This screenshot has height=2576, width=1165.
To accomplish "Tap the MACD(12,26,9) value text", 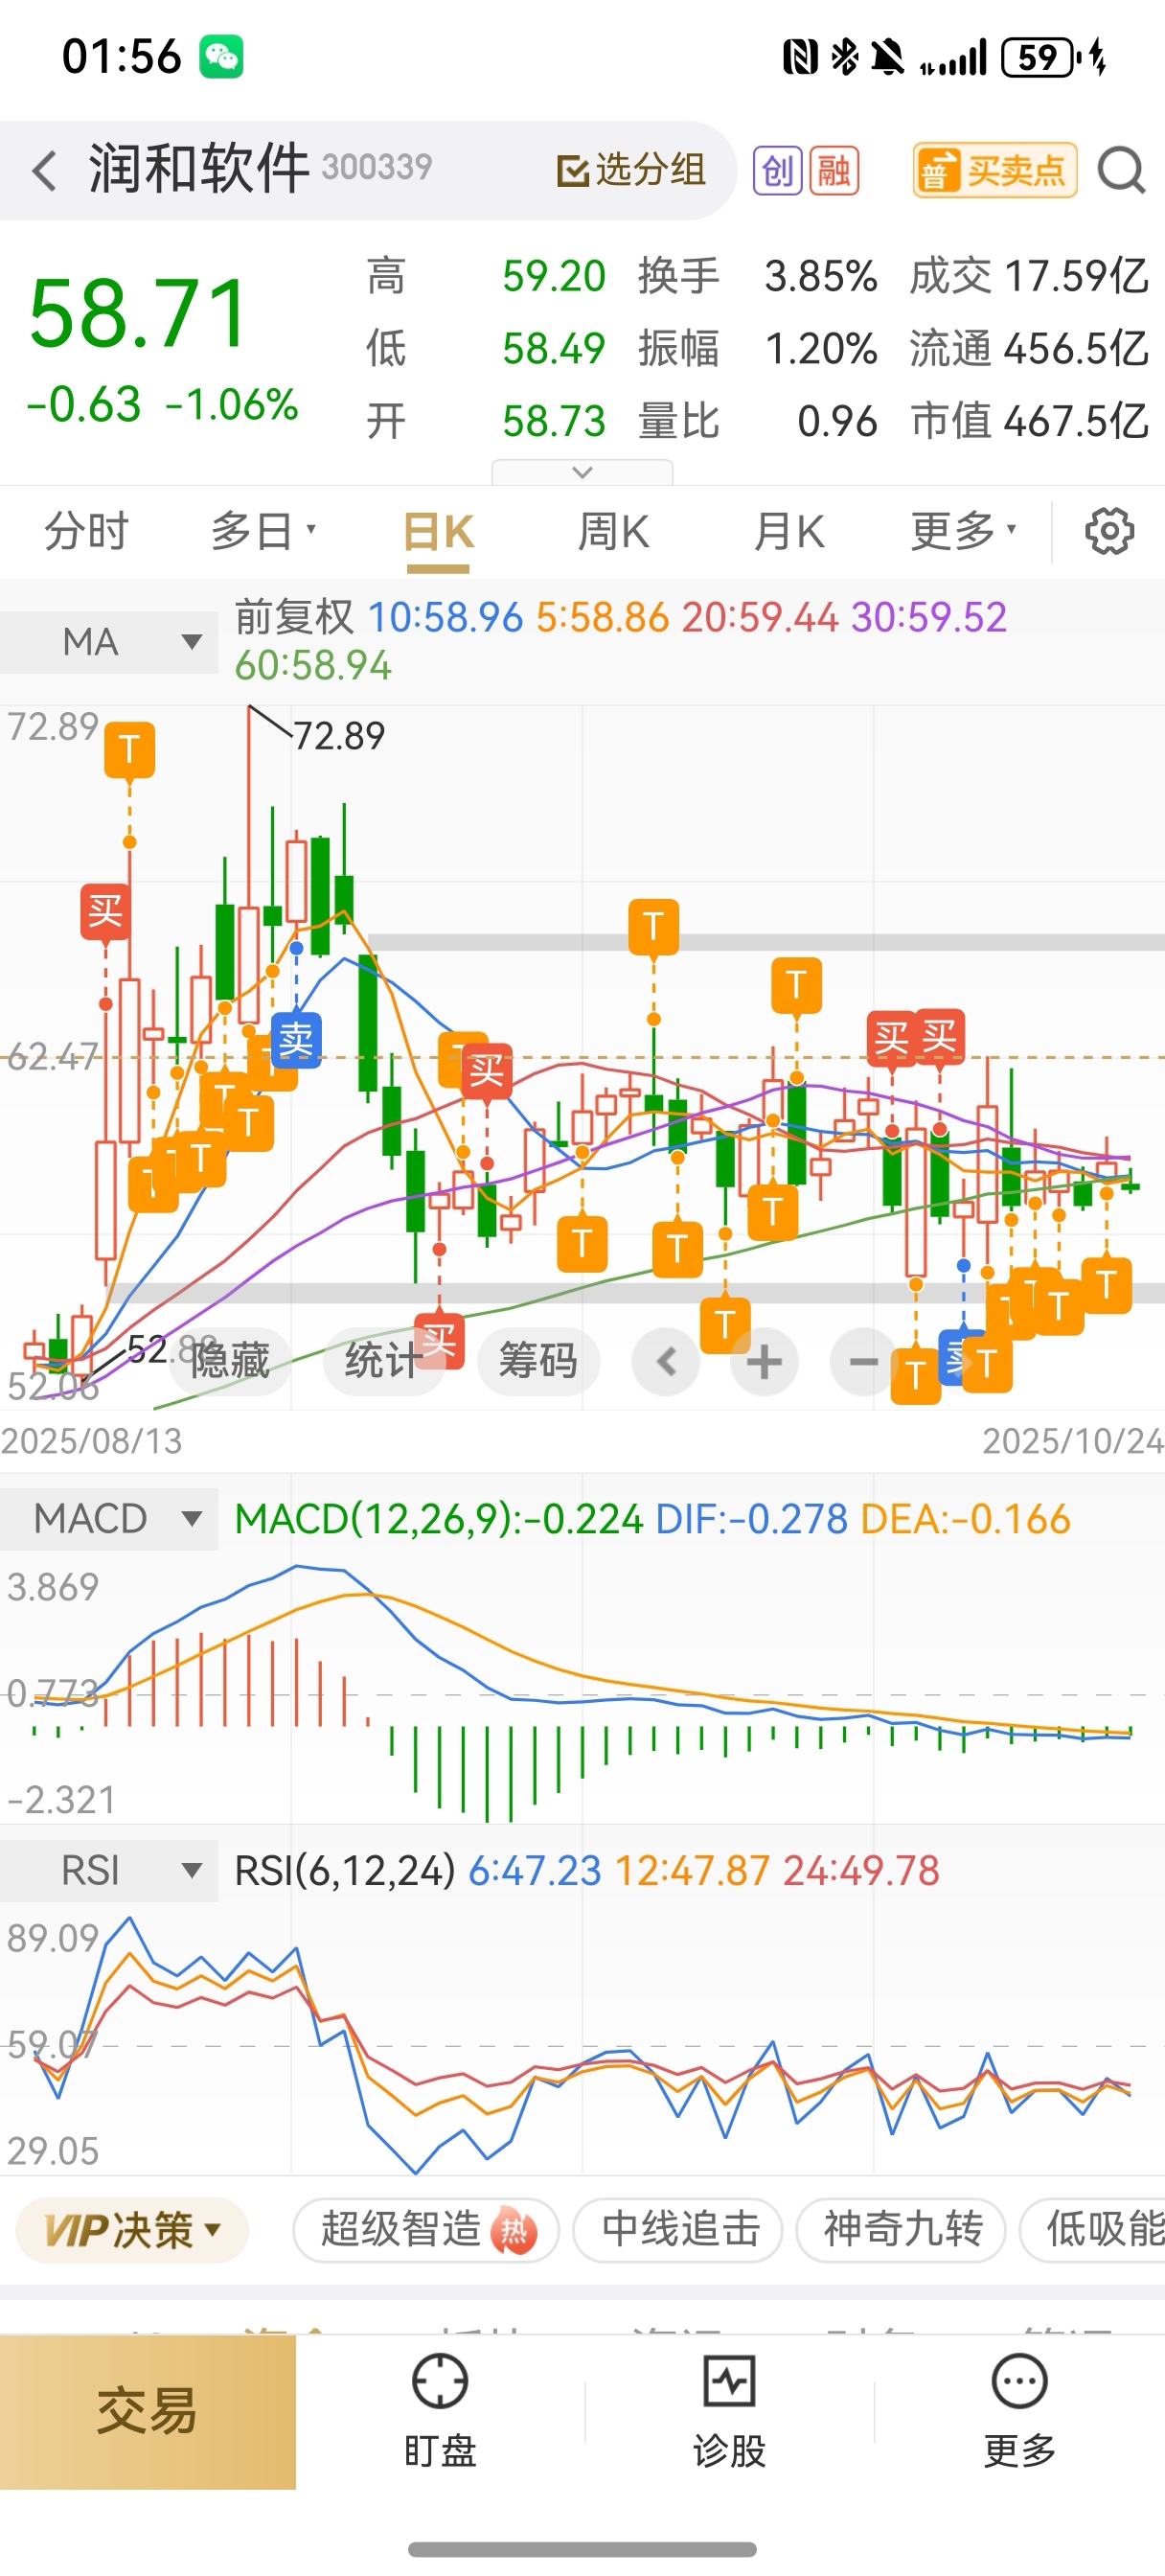I will pyautogui.click(x=438, y=1519).
